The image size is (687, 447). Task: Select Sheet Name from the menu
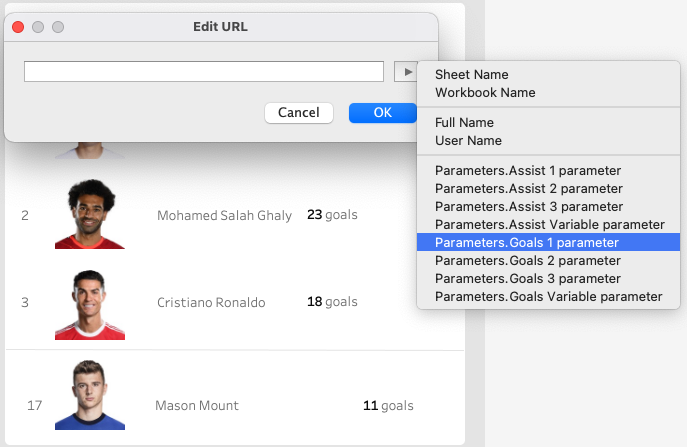point(471,75)
